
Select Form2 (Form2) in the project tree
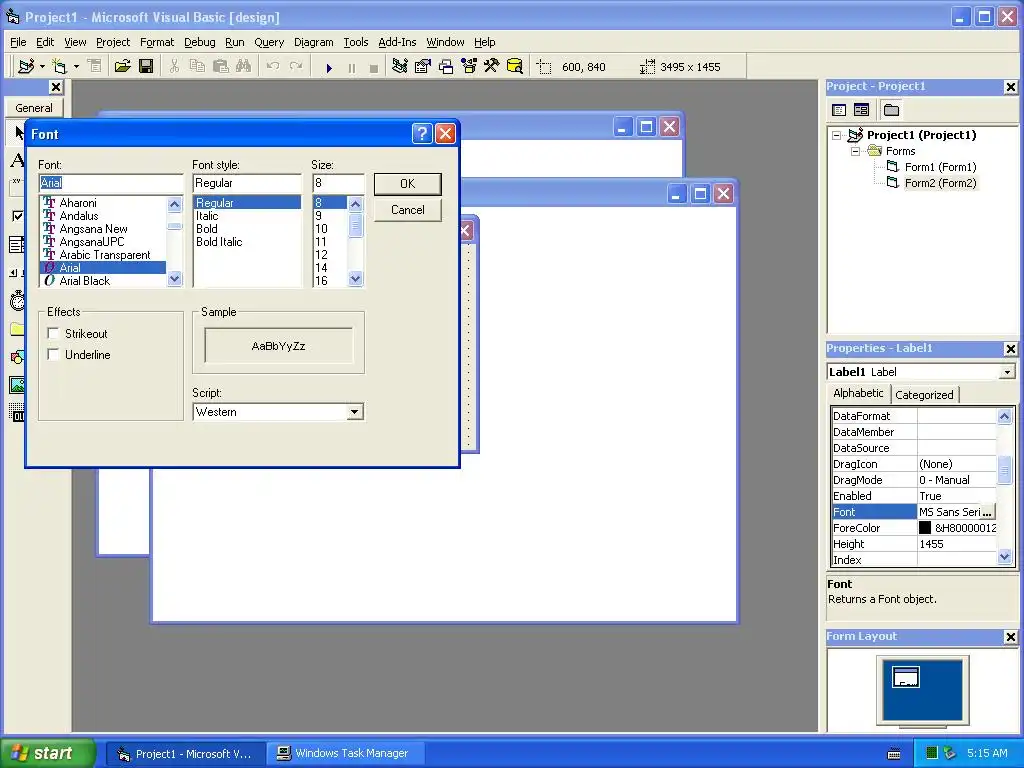pyautogui.click(x=940, y=183)
